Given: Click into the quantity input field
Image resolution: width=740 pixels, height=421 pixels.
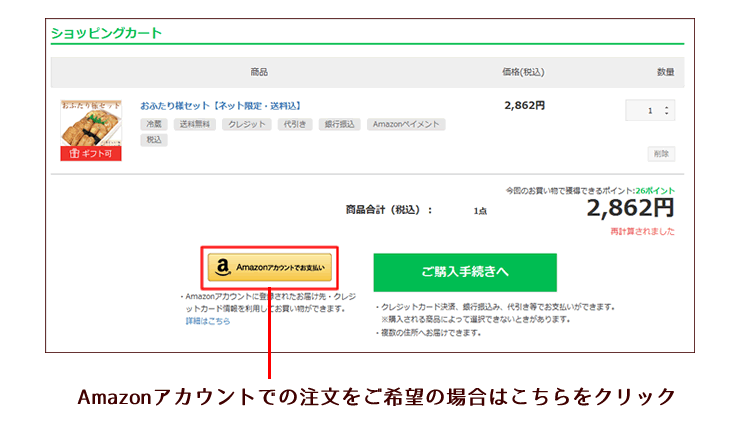Looking at the screenshot, I should [645, 111].
